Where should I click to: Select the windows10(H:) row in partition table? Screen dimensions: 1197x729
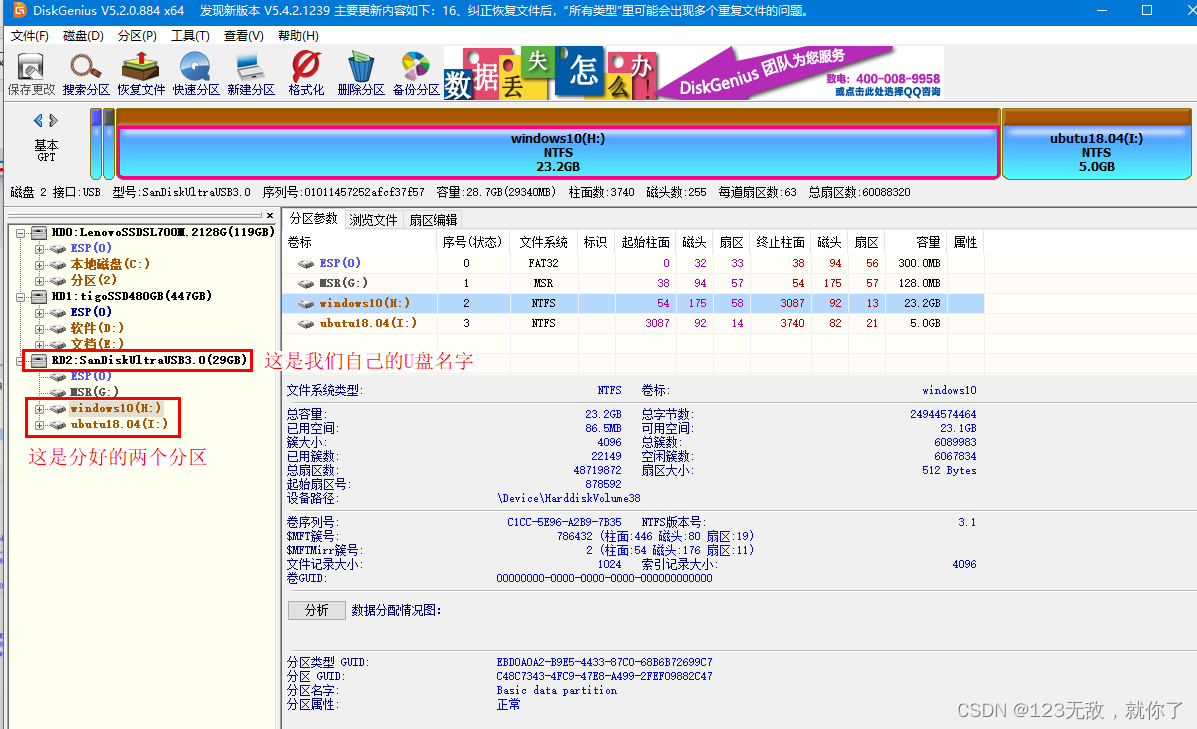[634, 303]
